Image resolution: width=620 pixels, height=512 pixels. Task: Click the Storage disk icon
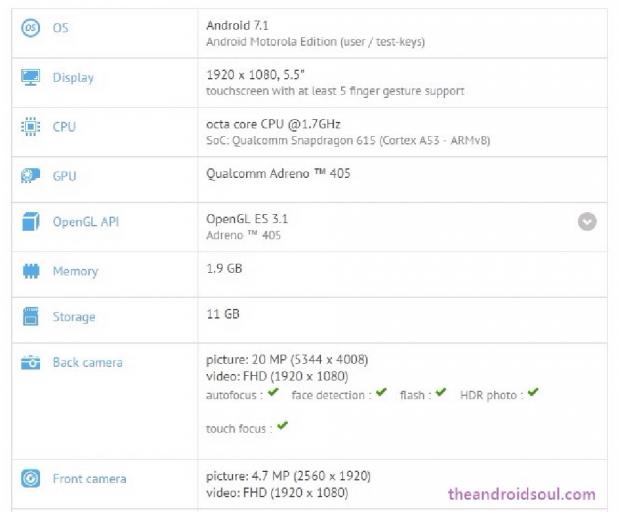coord(30,317)
